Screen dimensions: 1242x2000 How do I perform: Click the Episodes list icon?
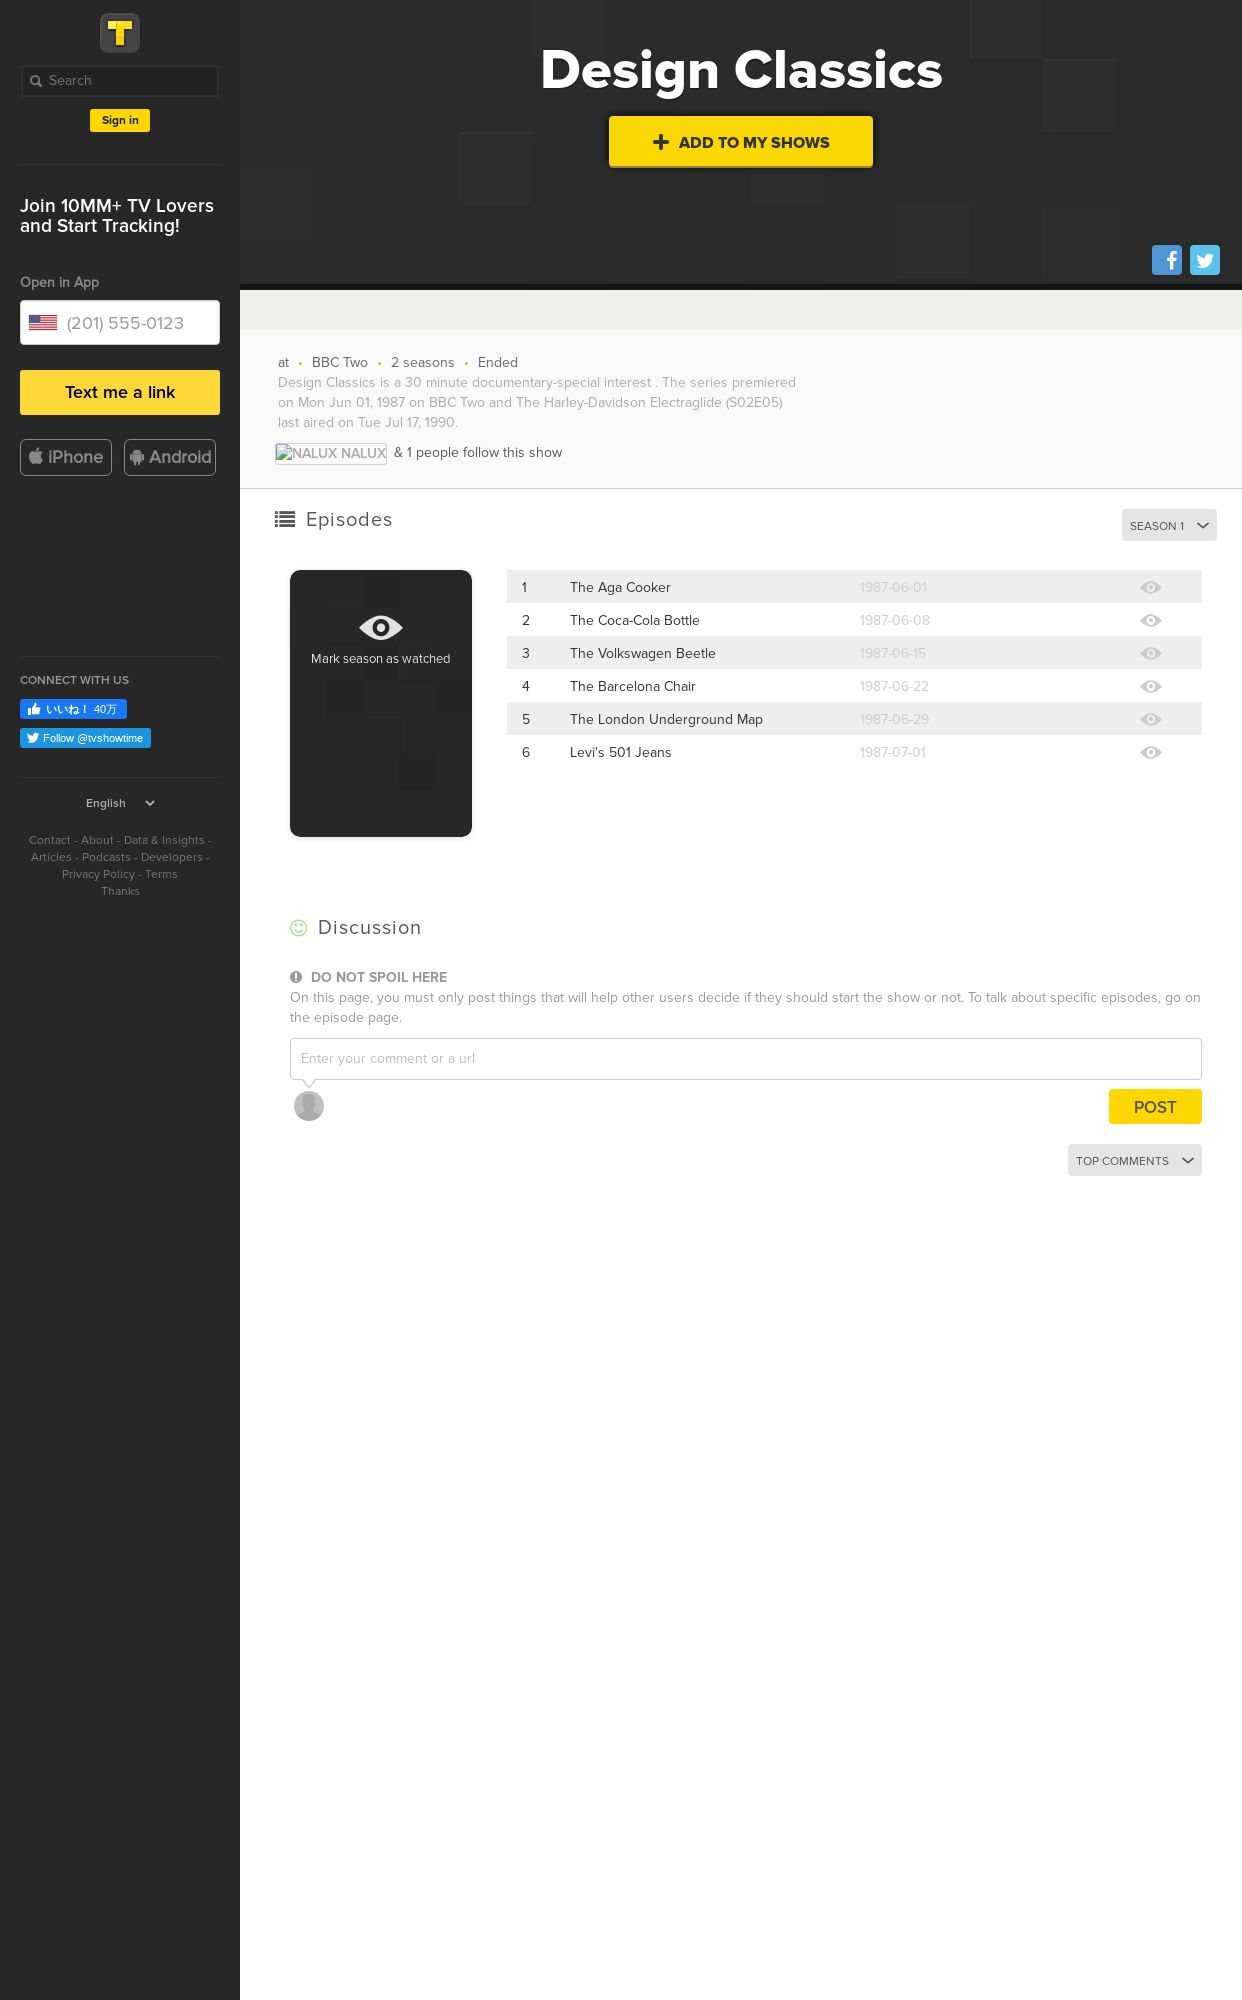(x=285, y=519)
